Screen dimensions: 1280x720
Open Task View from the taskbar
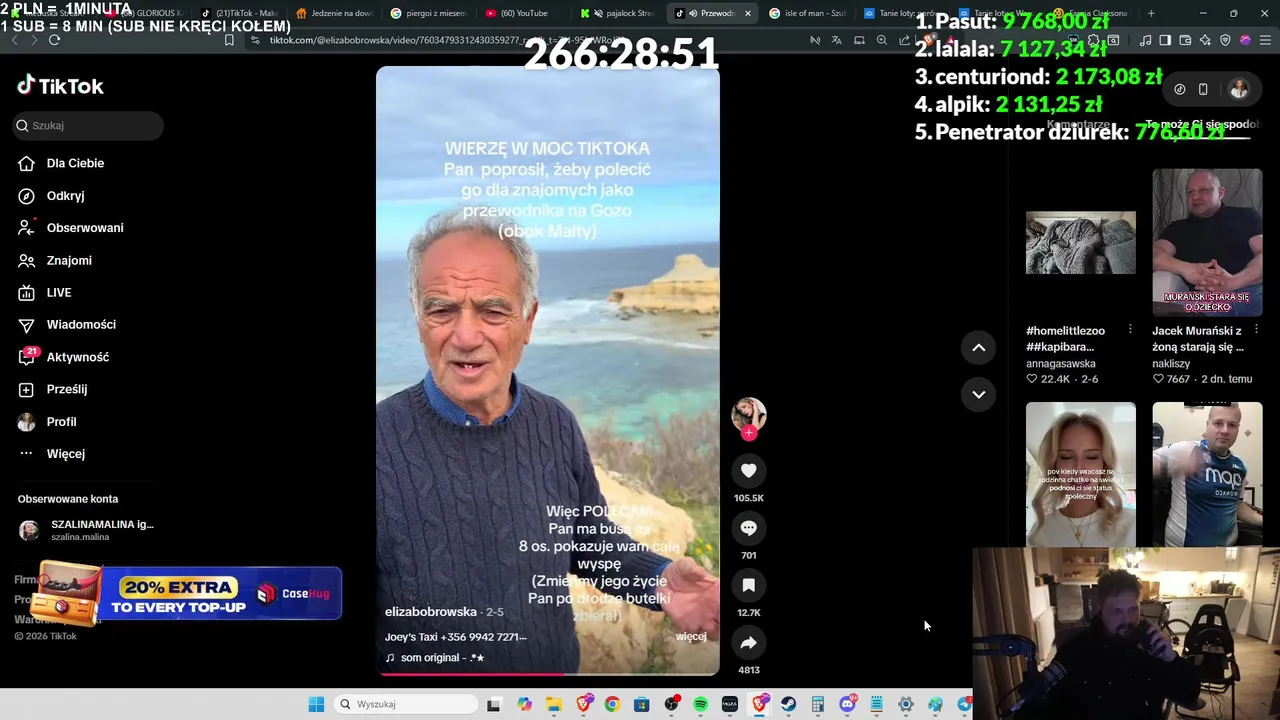[494, 704]
